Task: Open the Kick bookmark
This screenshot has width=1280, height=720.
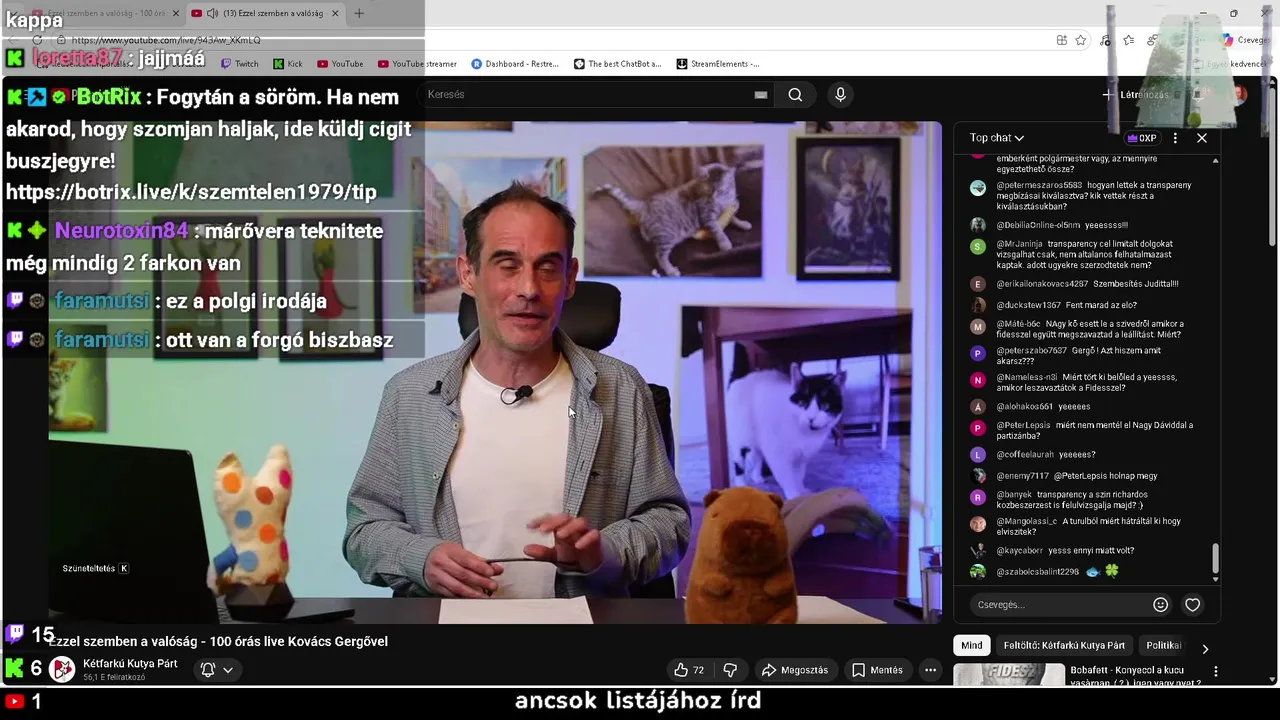Action: pos(287,64)
